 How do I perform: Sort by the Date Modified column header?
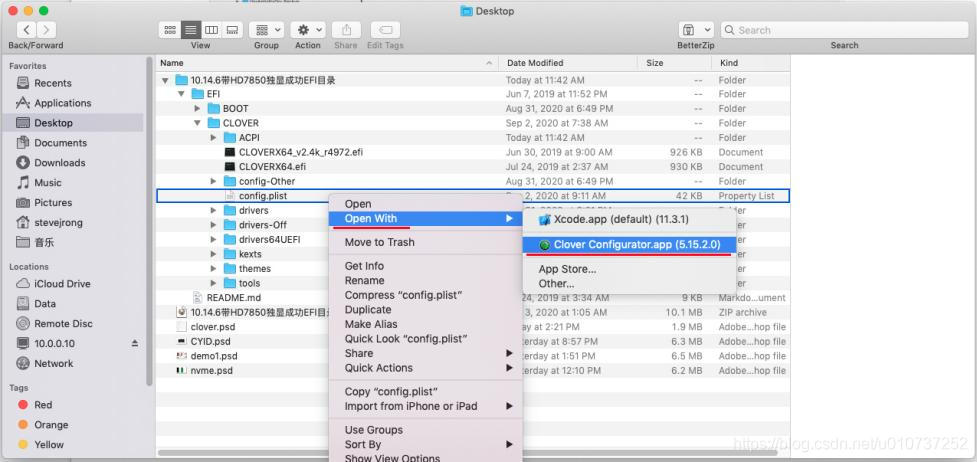coord(568,63)
